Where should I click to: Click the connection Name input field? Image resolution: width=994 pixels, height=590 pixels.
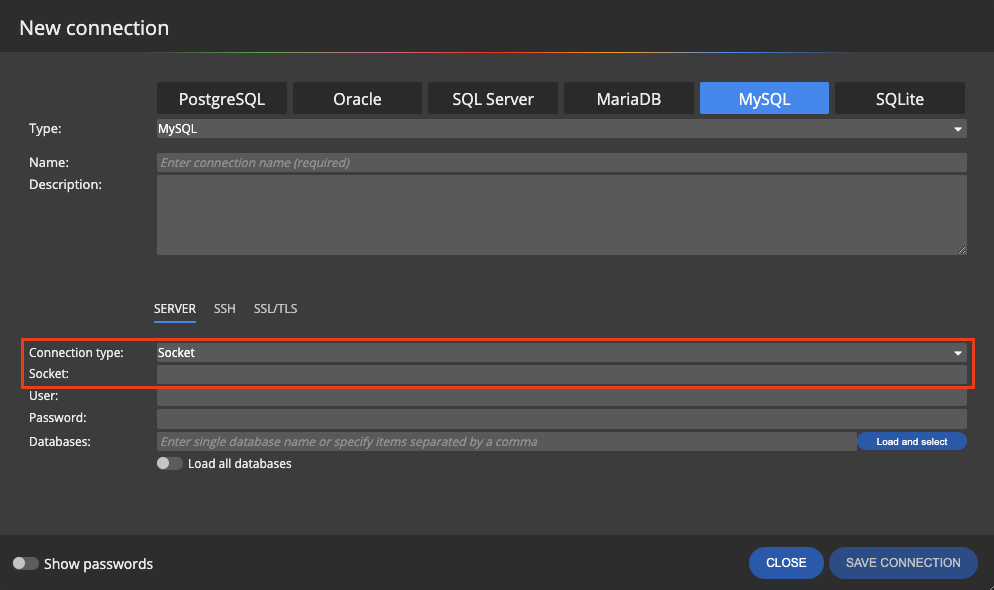(562, 162)
